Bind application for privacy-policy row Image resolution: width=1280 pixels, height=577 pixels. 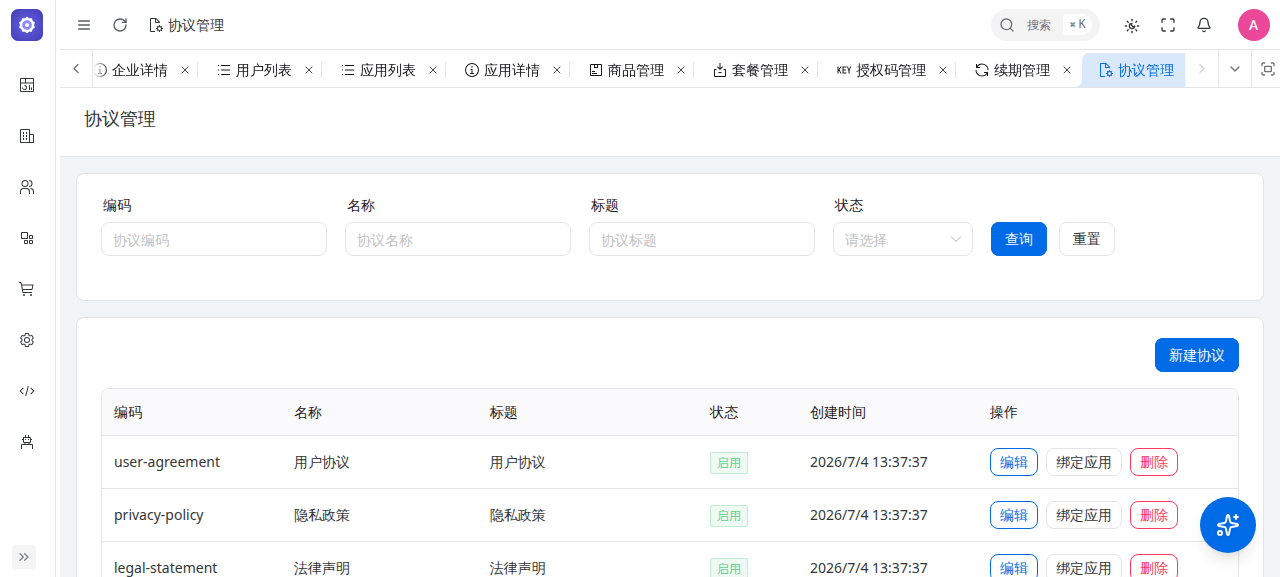[1084, 515]
